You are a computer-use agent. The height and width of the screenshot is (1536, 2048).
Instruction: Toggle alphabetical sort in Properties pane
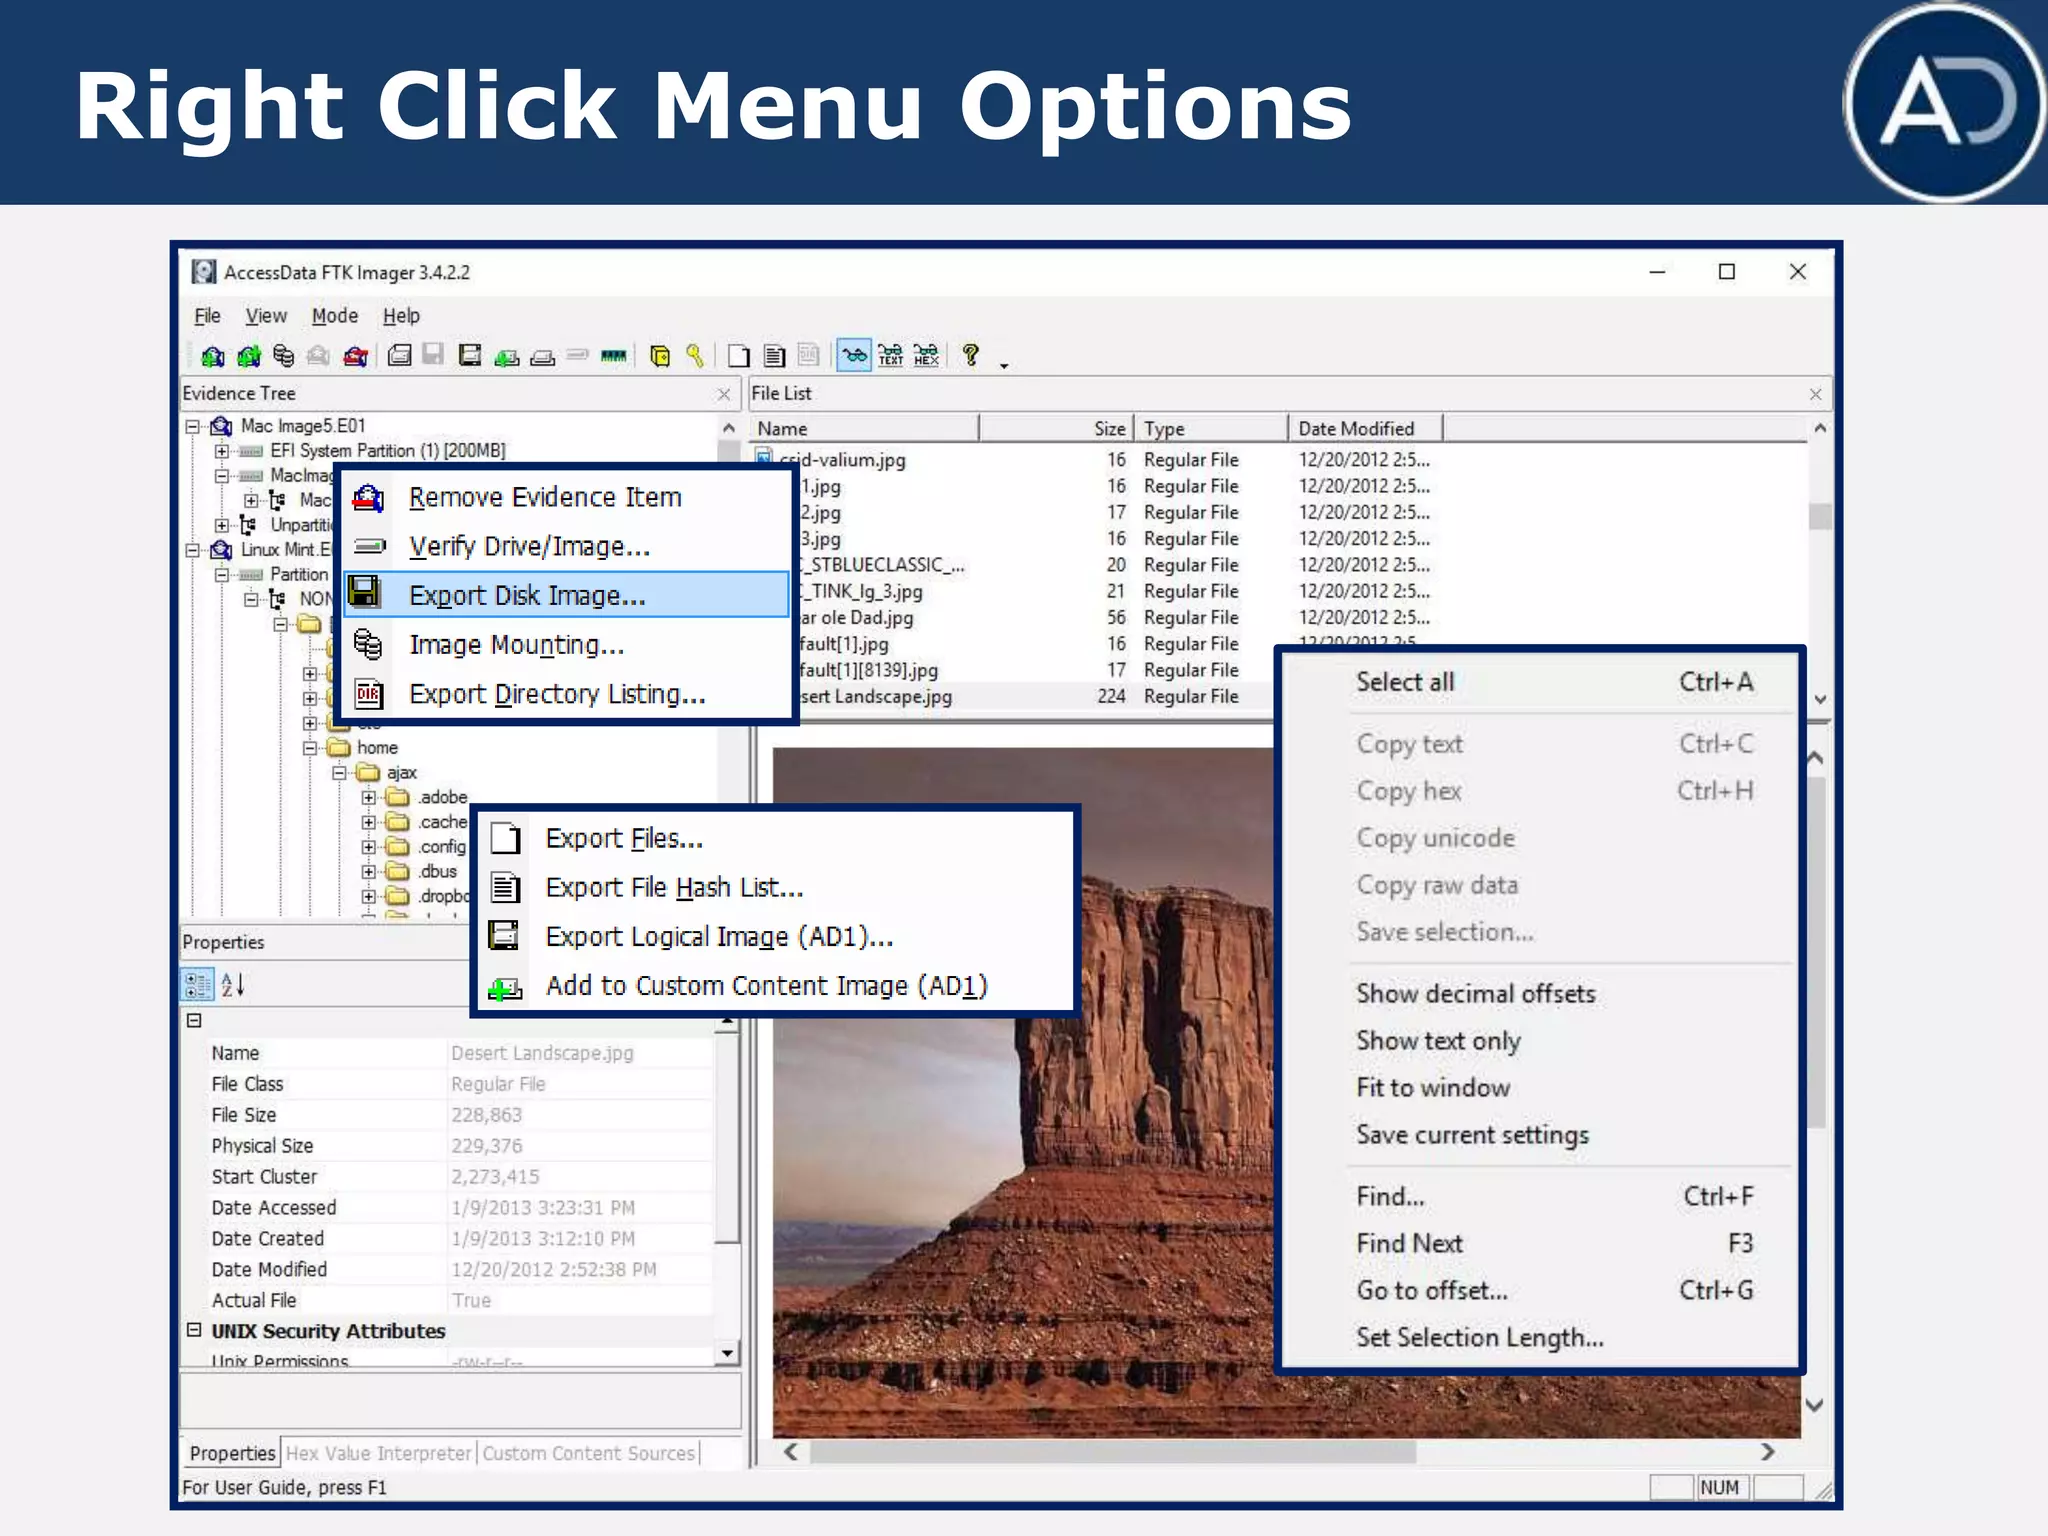(233, 985)
